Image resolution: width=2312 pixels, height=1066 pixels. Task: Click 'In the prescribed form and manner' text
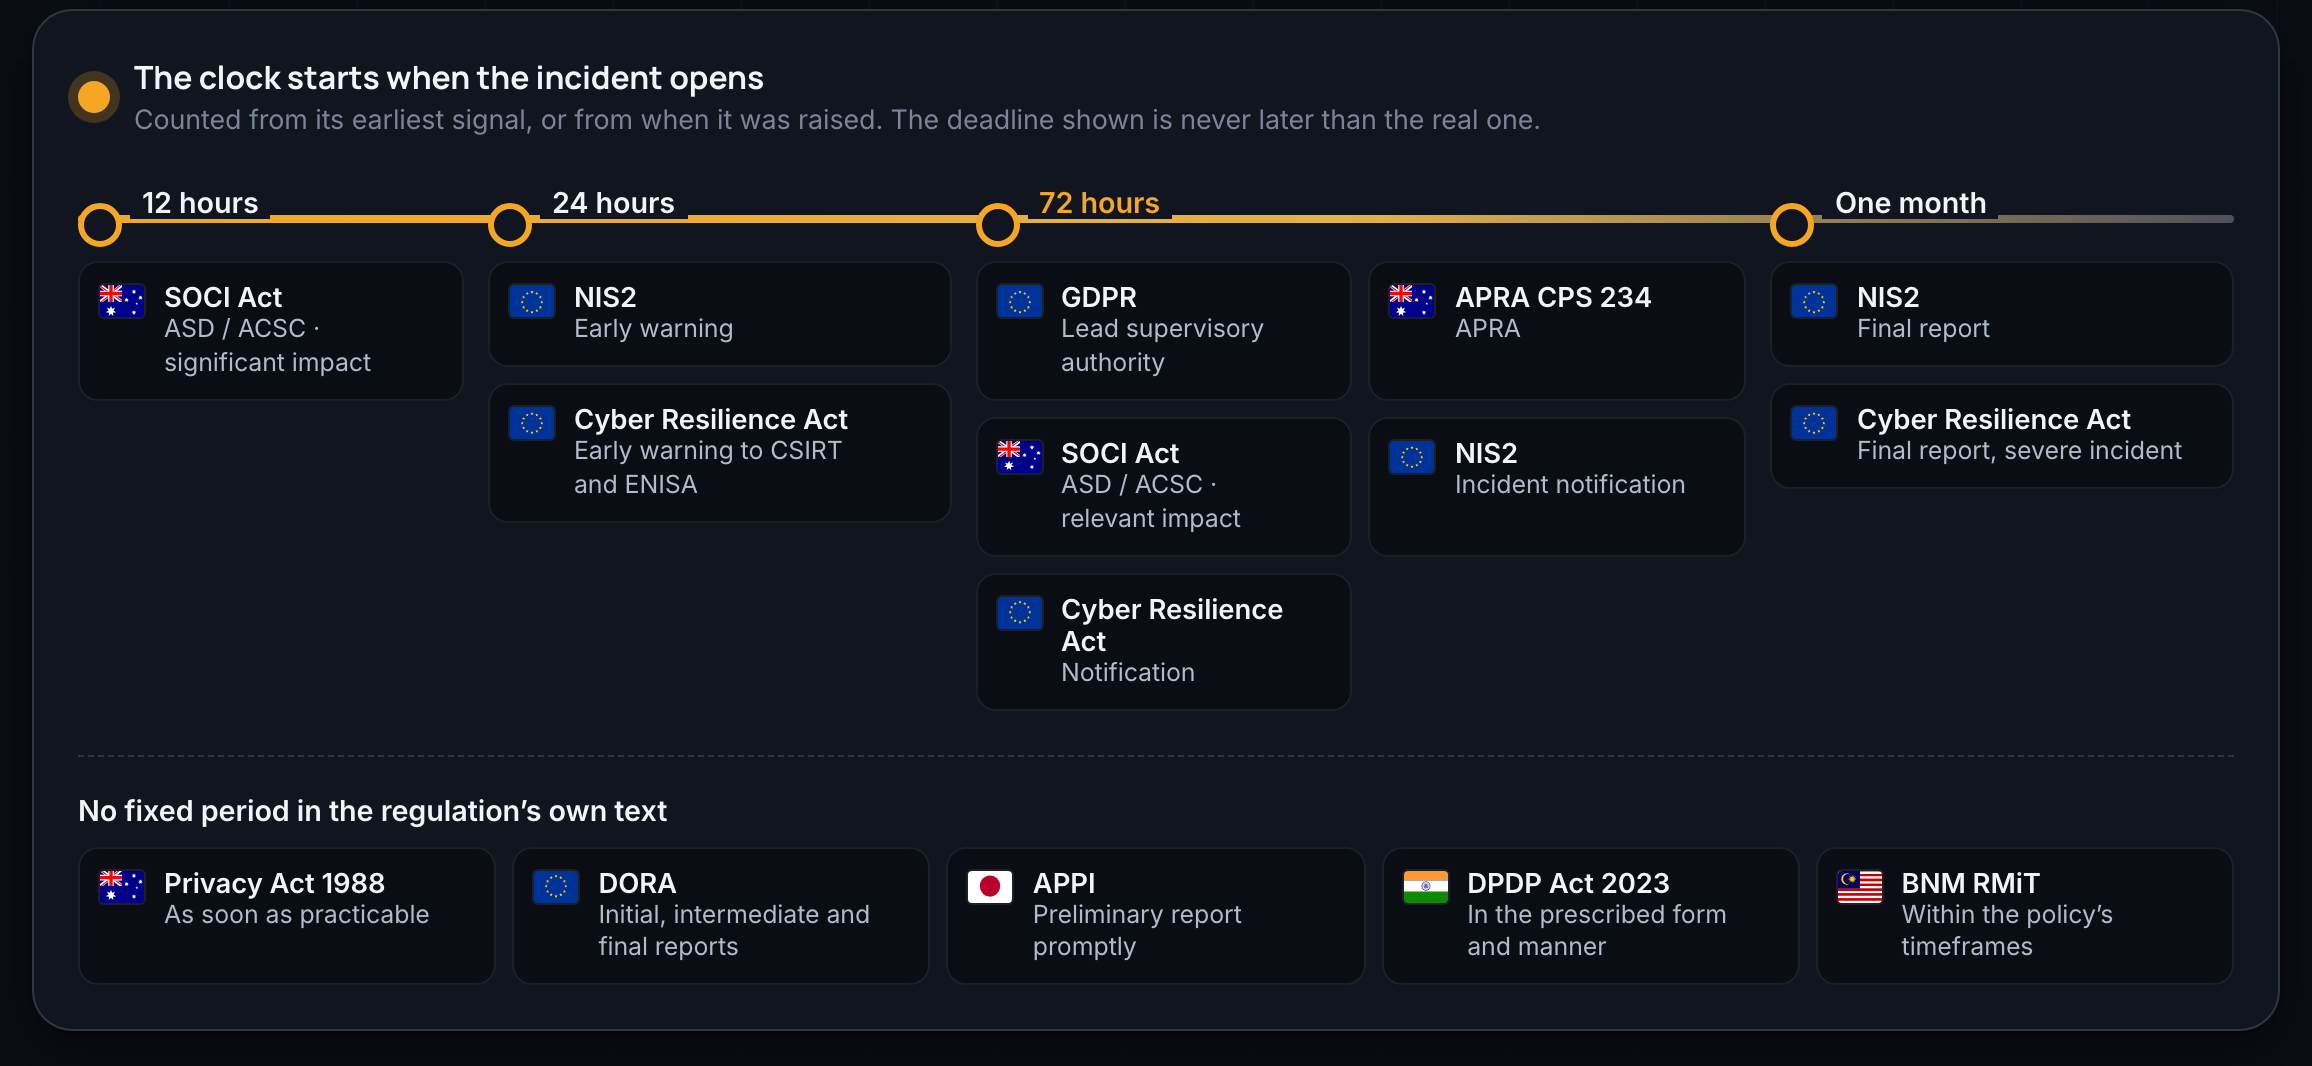pyautogui.click(x=1597, y=931)
